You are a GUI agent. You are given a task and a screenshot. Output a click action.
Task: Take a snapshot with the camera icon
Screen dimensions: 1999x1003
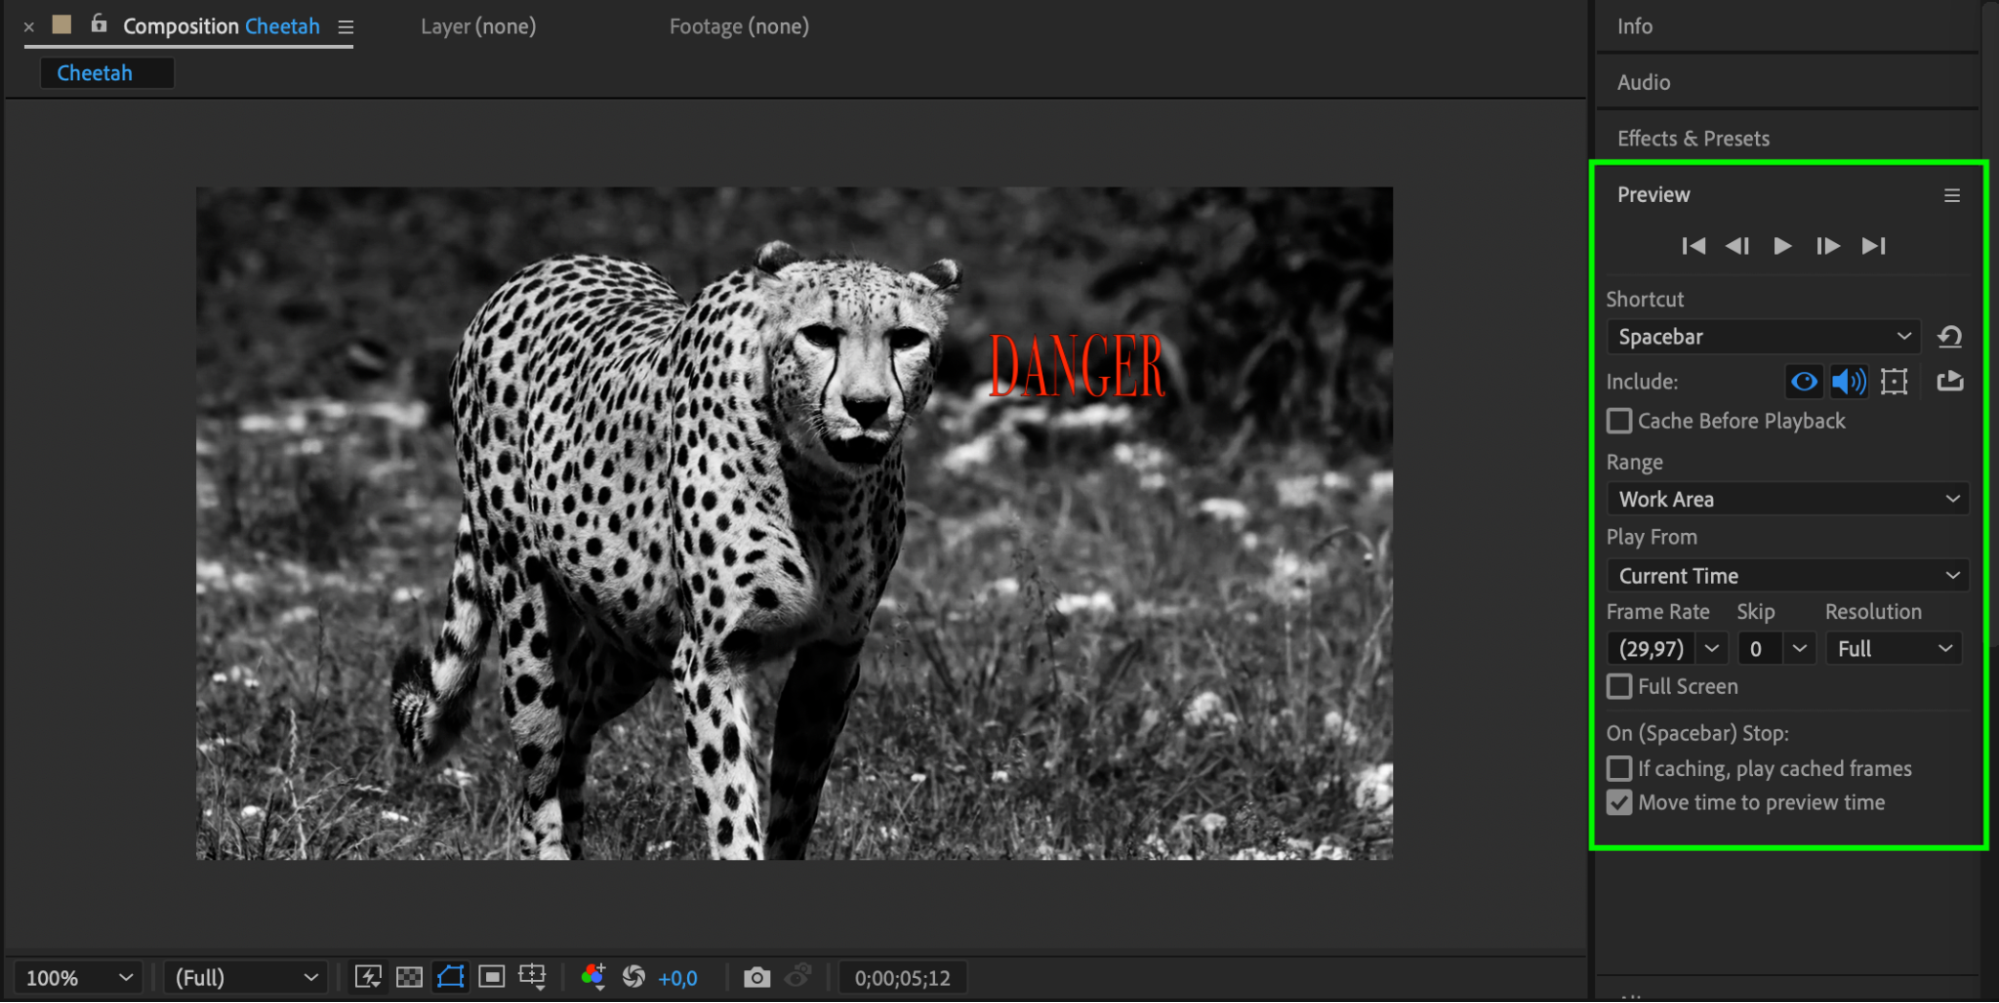(757, 977)
